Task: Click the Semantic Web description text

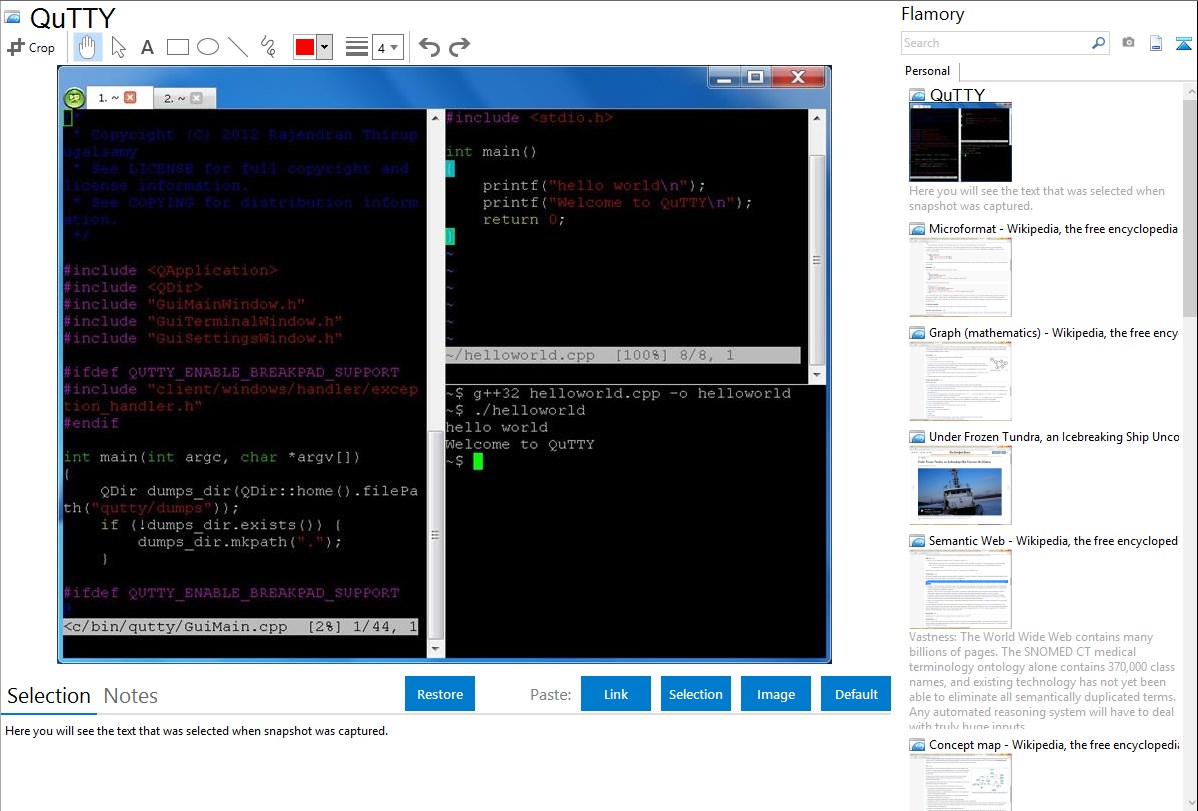Action: pyautogui.click(x=1042, y=682)
